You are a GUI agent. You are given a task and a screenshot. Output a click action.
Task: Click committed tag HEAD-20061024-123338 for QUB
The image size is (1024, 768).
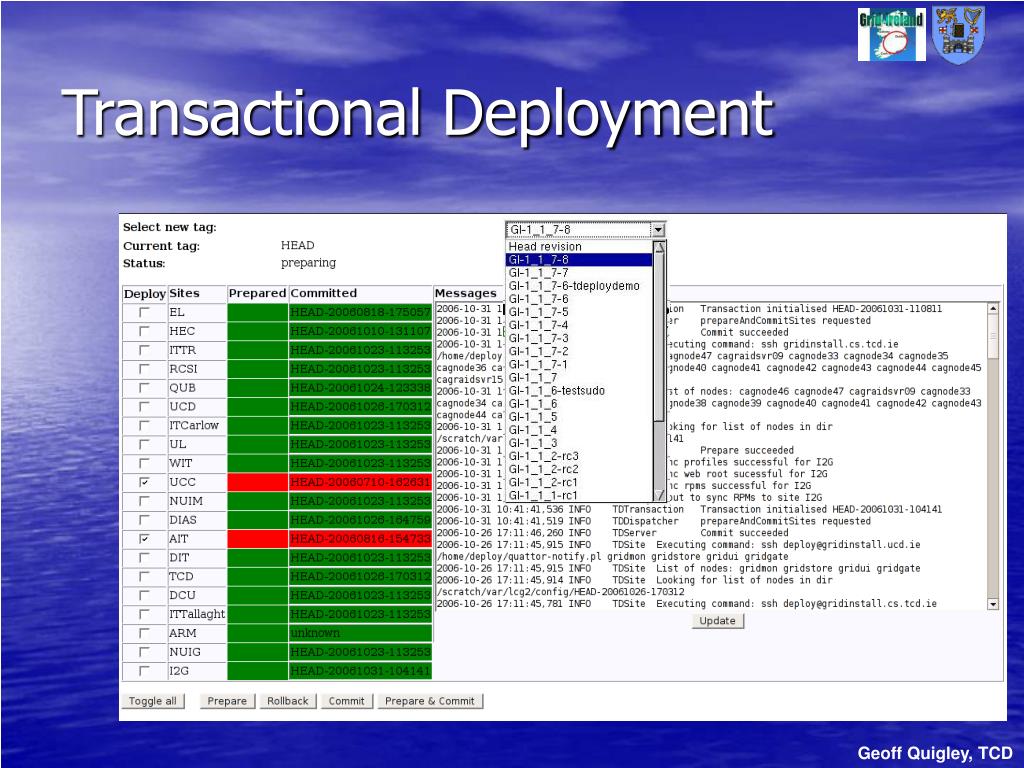point(360,388)
